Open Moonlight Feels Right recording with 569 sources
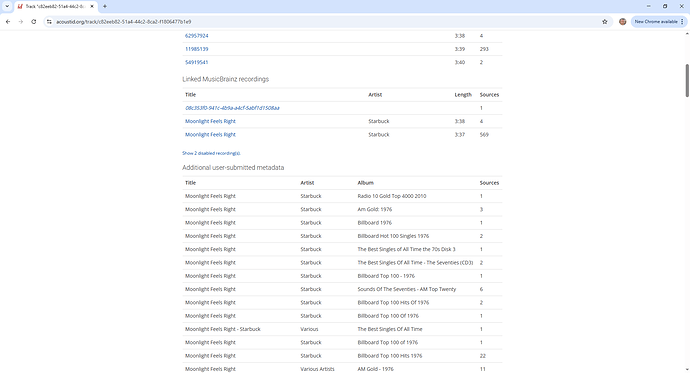The image size is (690, 373). (x=210, y=135)
